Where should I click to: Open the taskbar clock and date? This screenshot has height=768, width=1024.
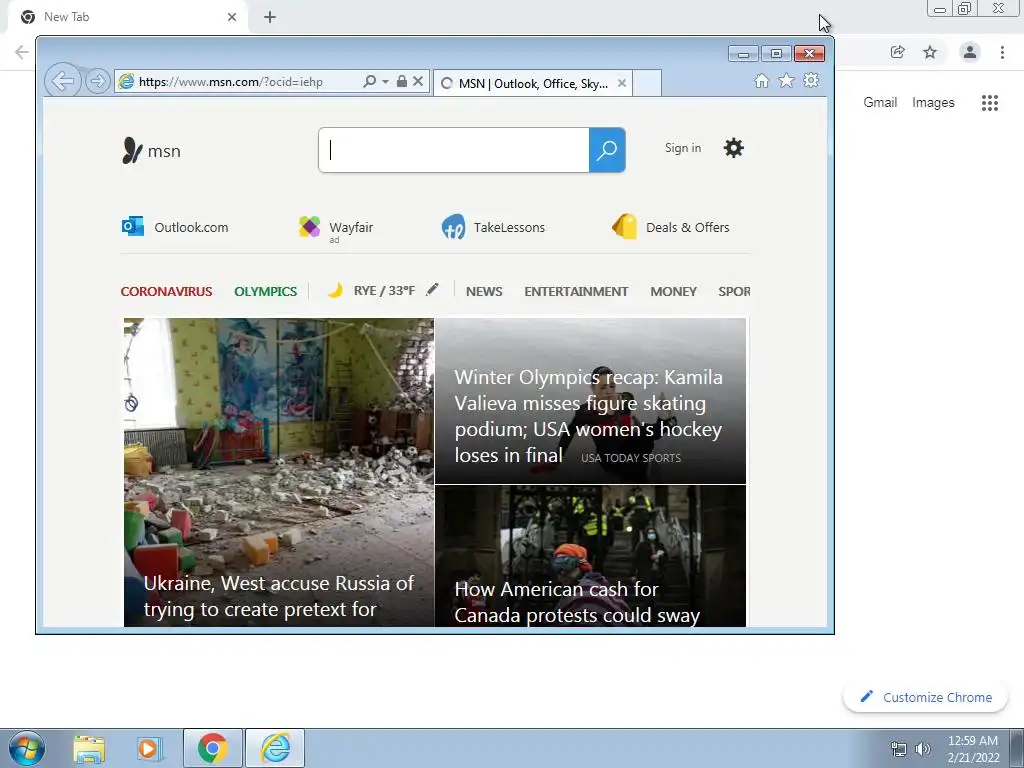973,749
